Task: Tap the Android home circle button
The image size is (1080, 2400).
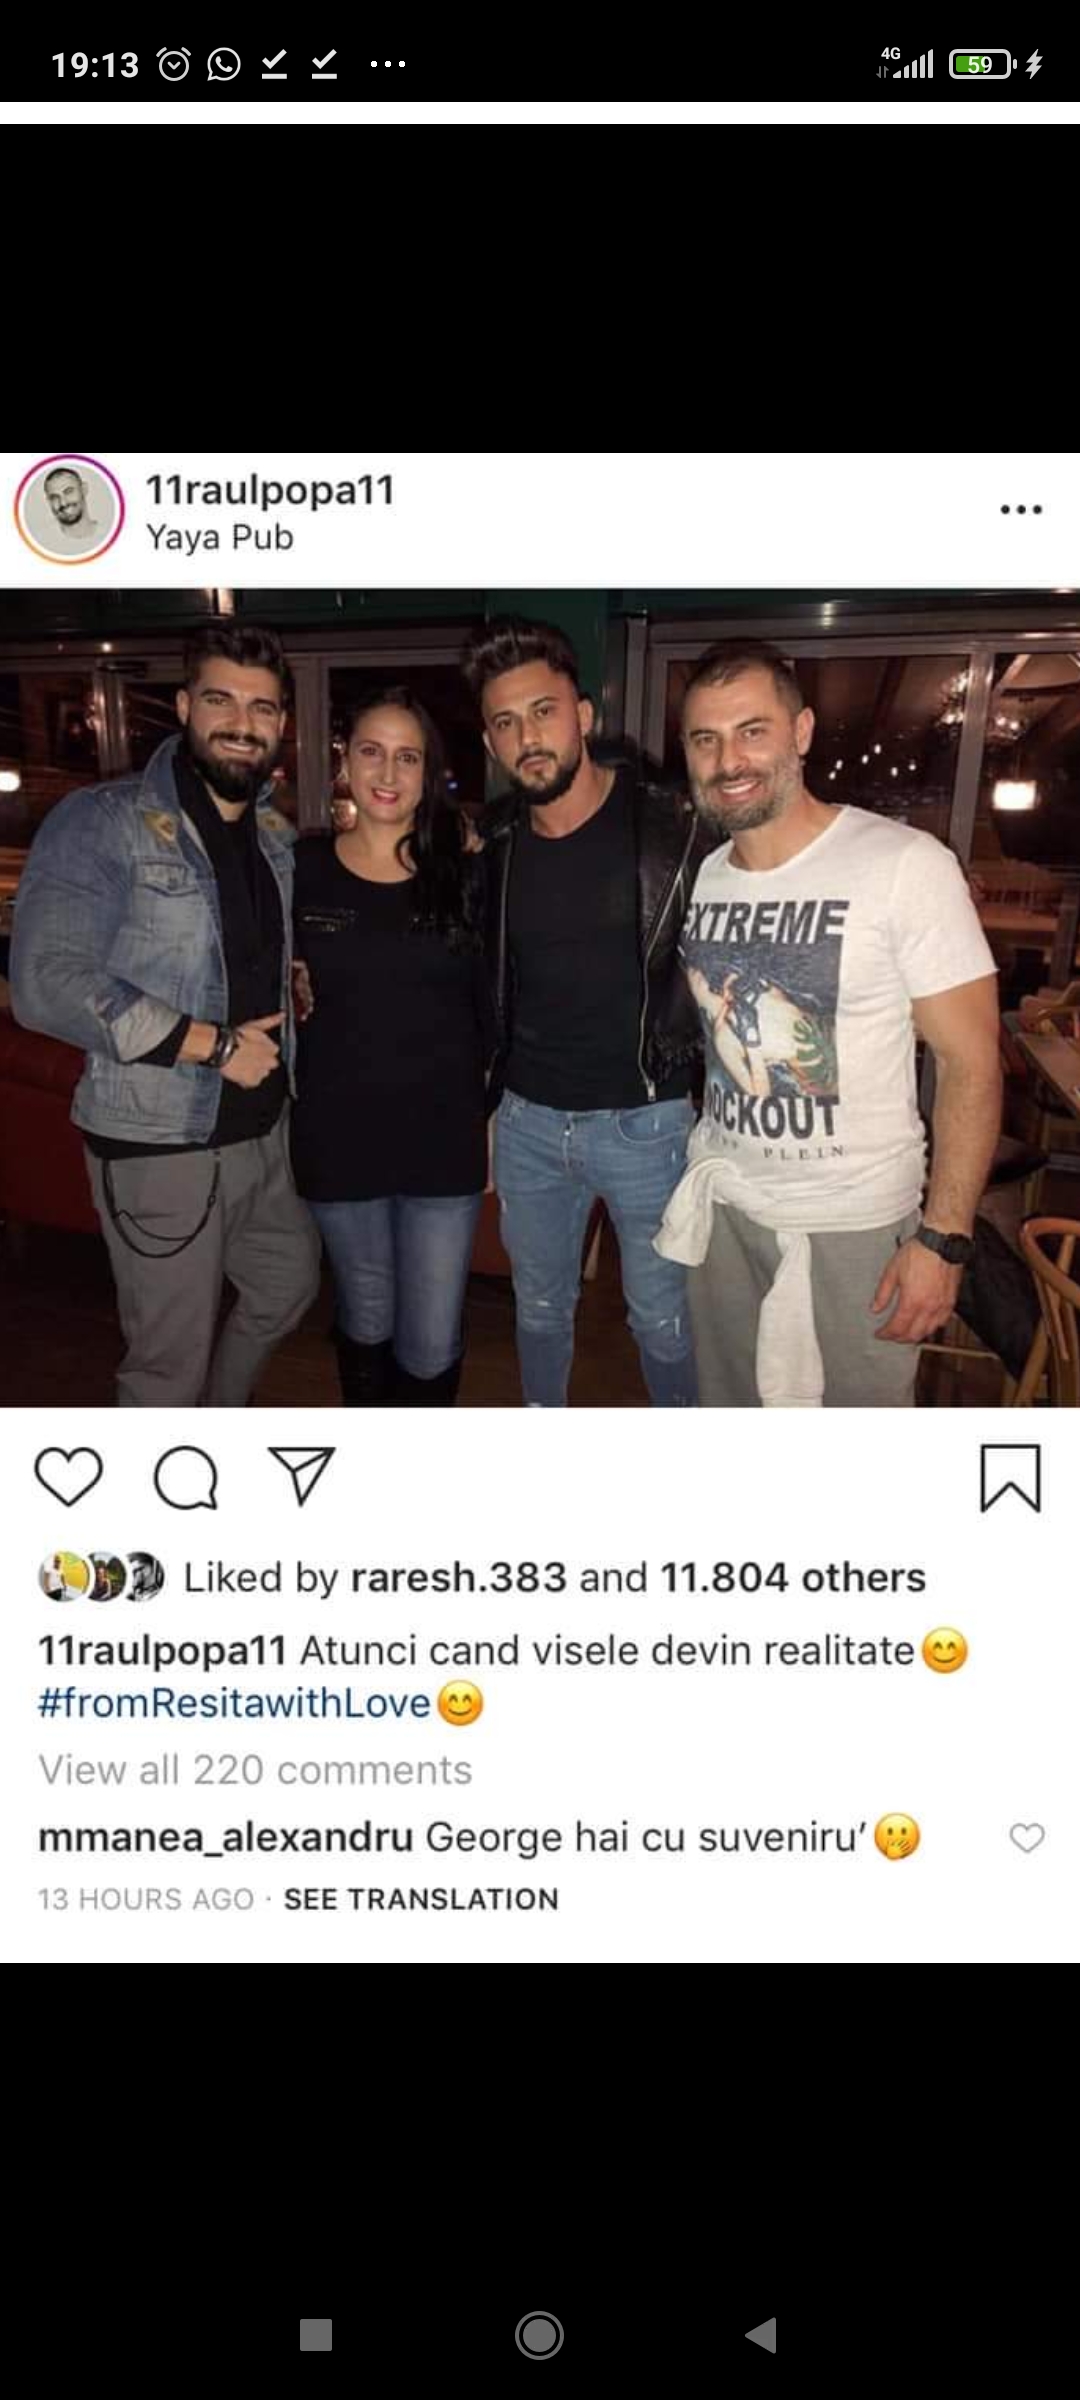Action: (x=539, y=2335)
